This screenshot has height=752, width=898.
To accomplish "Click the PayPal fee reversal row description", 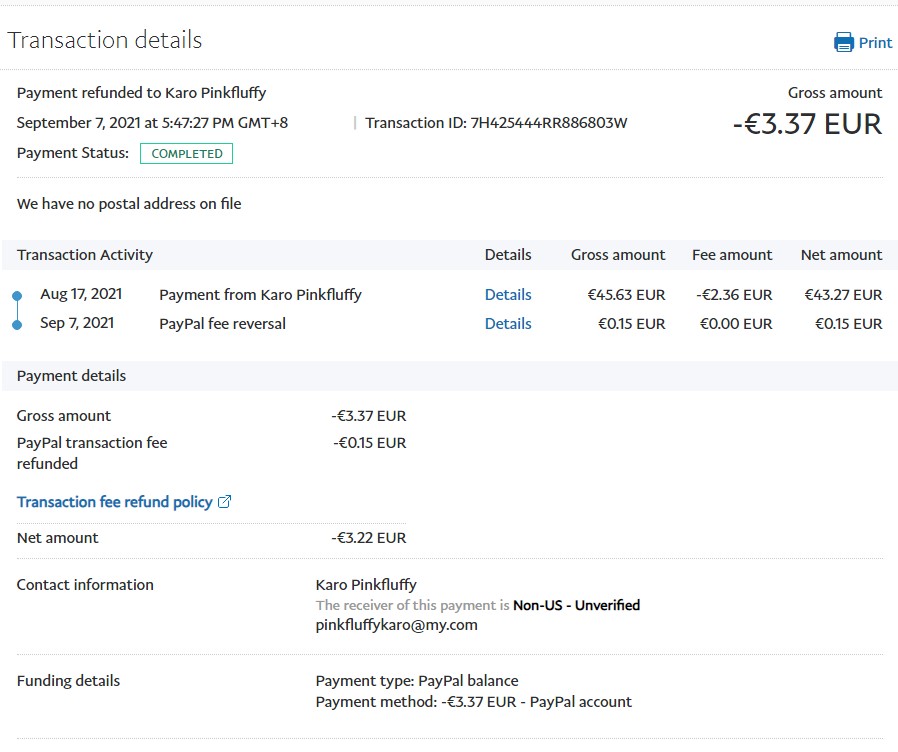I will click(x=222, y=324).
